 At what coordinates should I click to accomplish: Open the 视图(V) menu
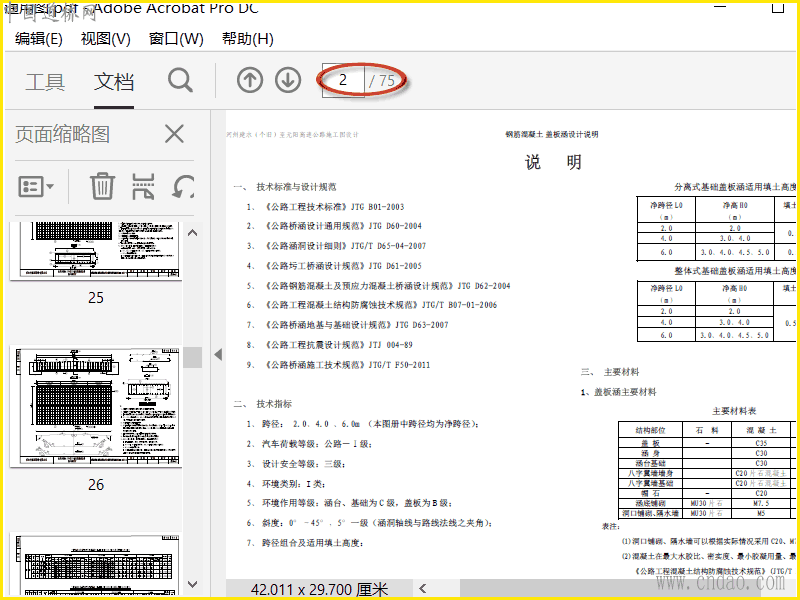click(x=106, y=39)
